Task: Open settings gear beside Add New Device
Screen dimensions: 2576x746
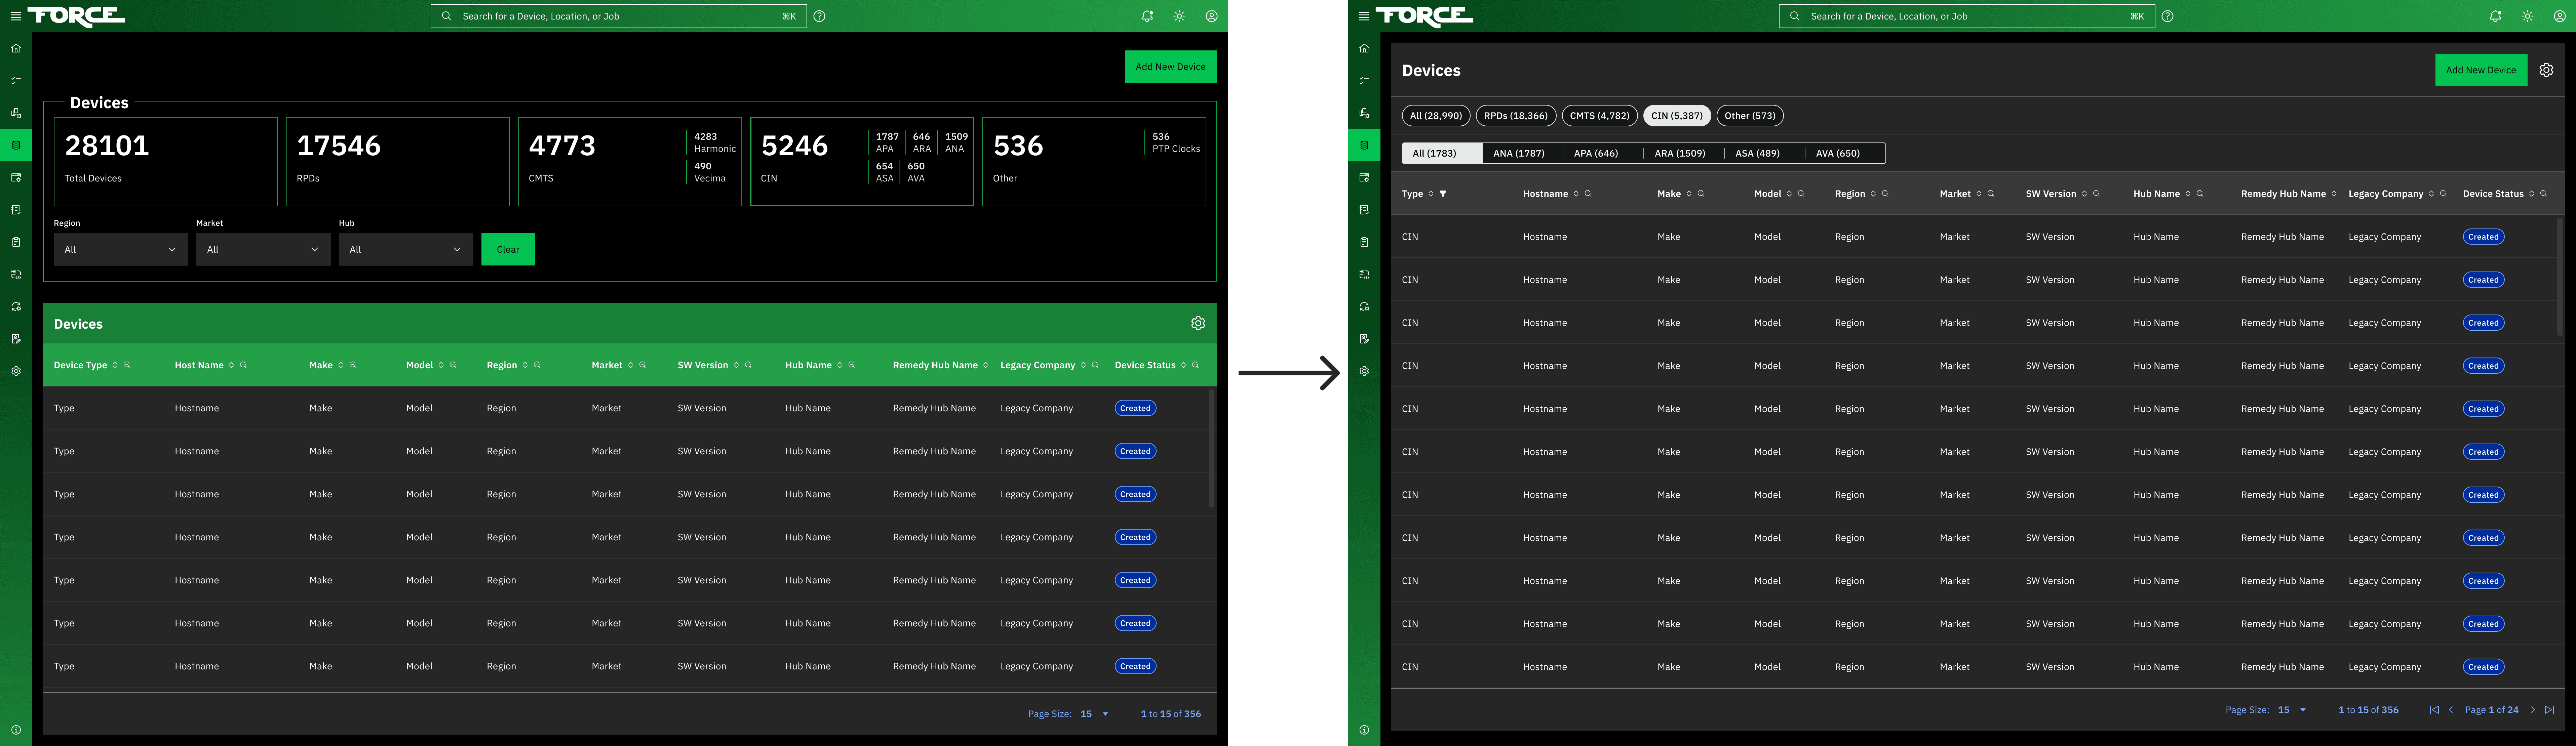Action: click(x=2546, y=70)
